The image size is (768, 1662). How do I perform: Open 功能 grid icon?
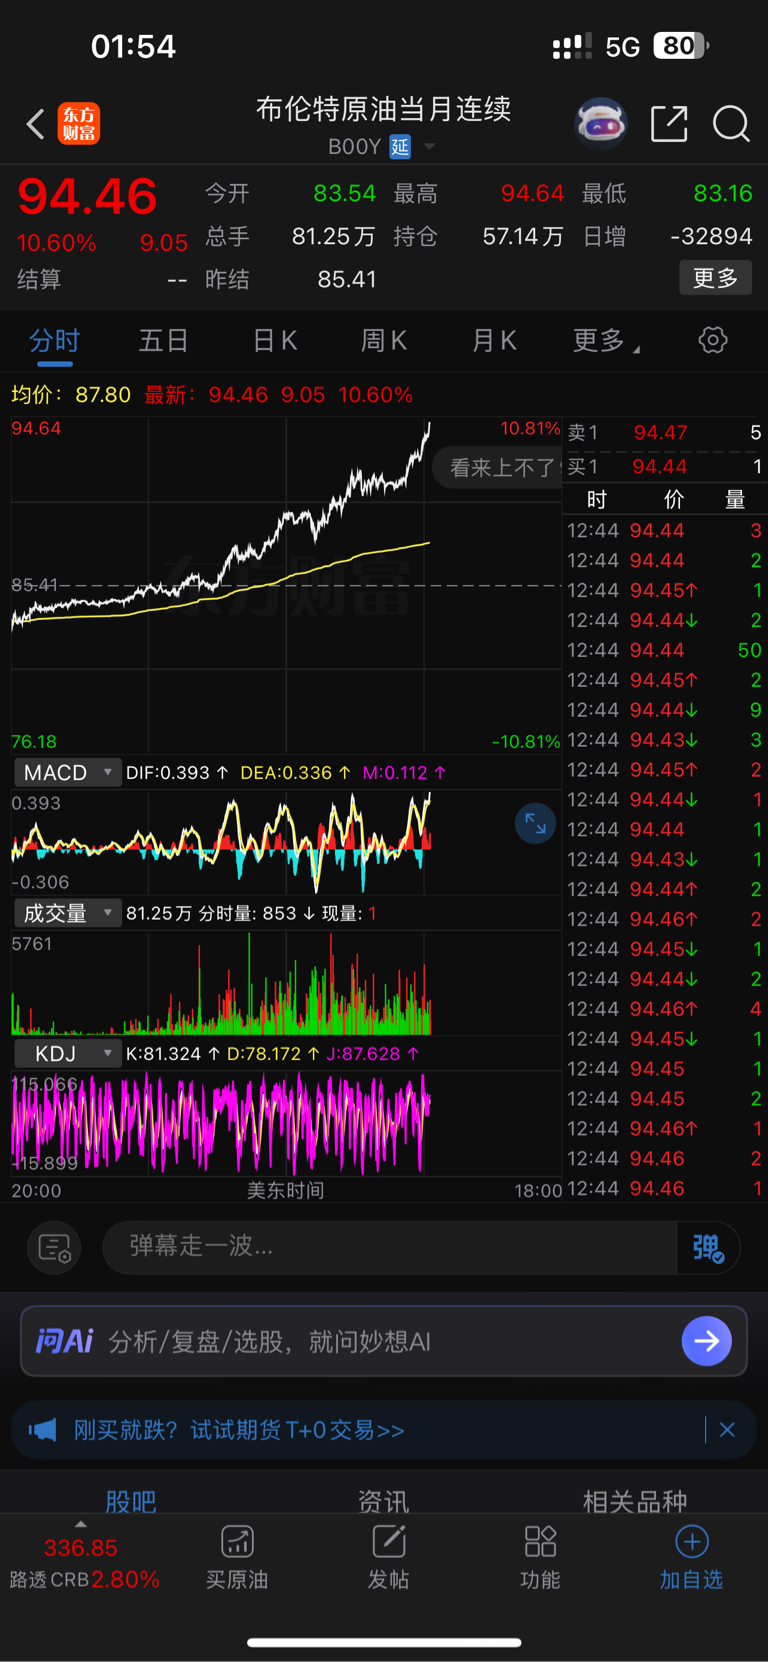(x=540, y=1541)
